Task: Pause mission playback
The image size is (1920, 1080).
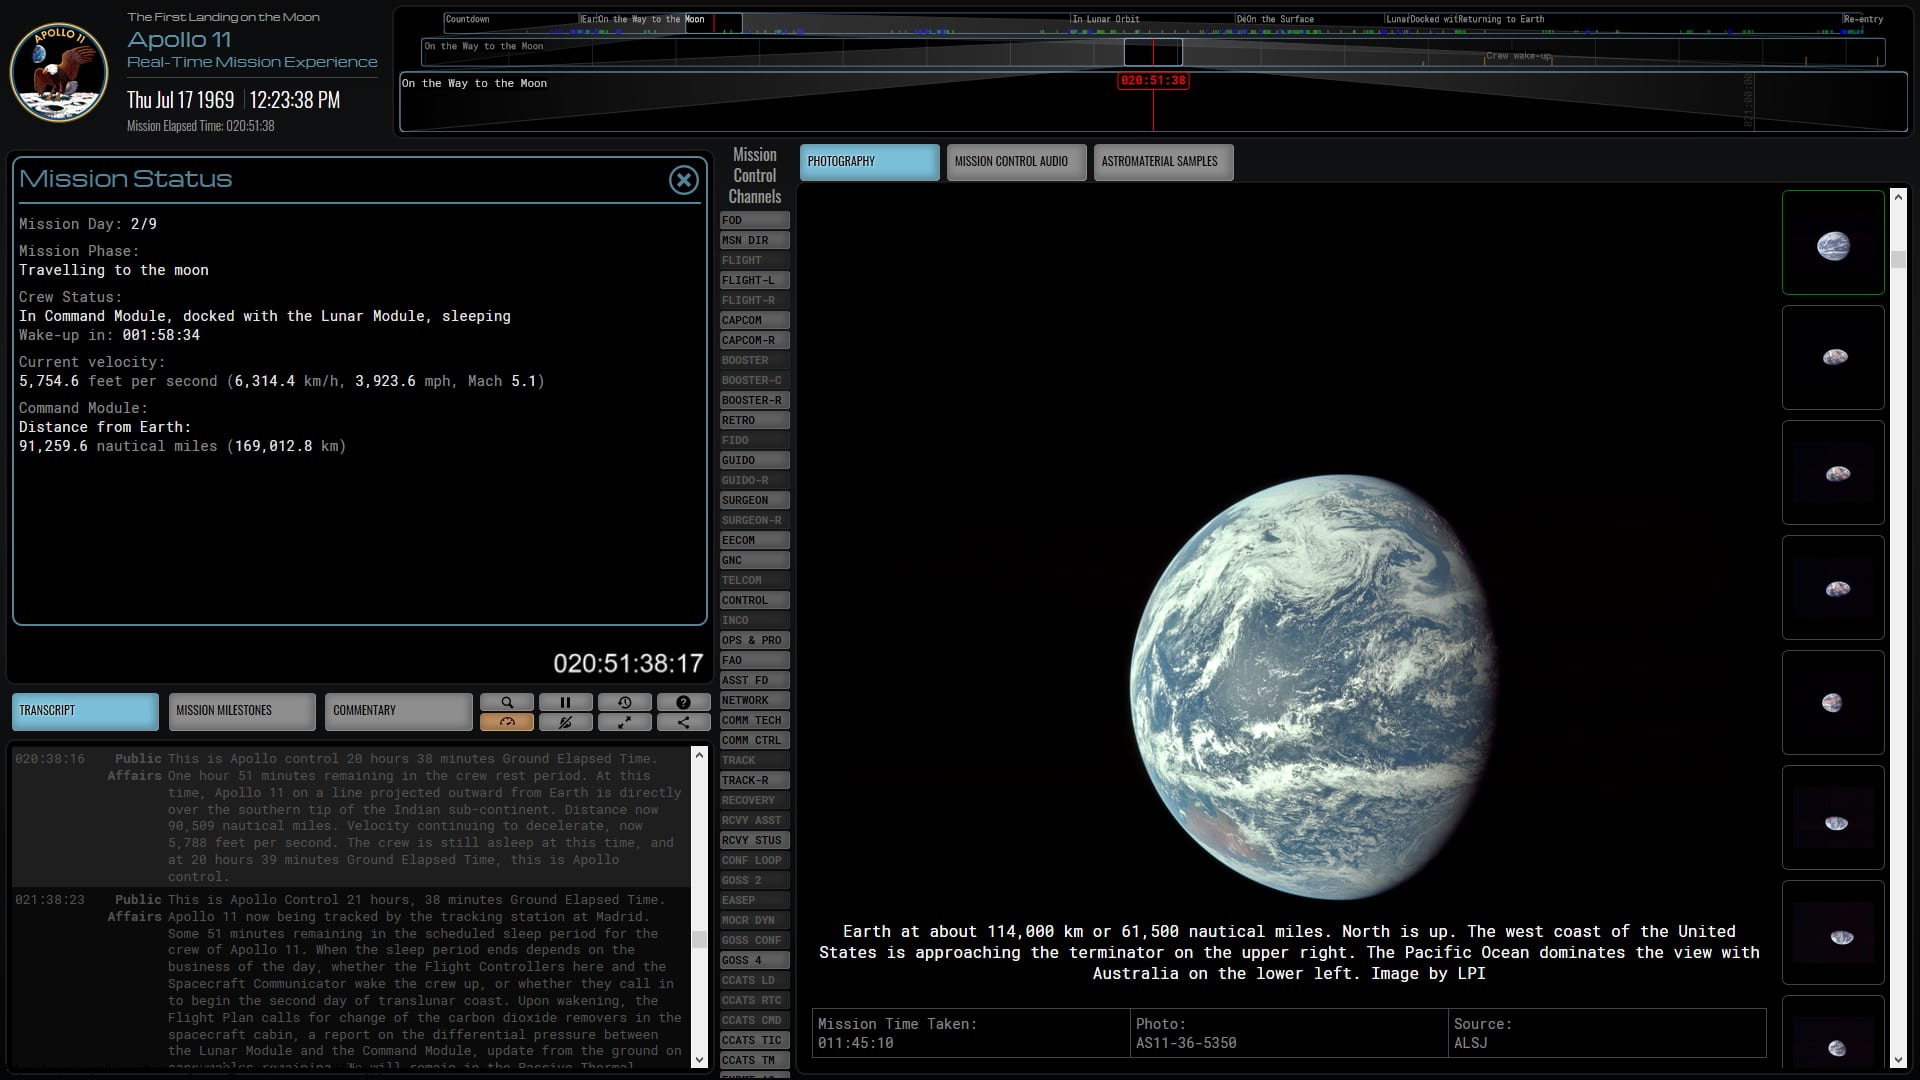Action: [x=565, y=702]
